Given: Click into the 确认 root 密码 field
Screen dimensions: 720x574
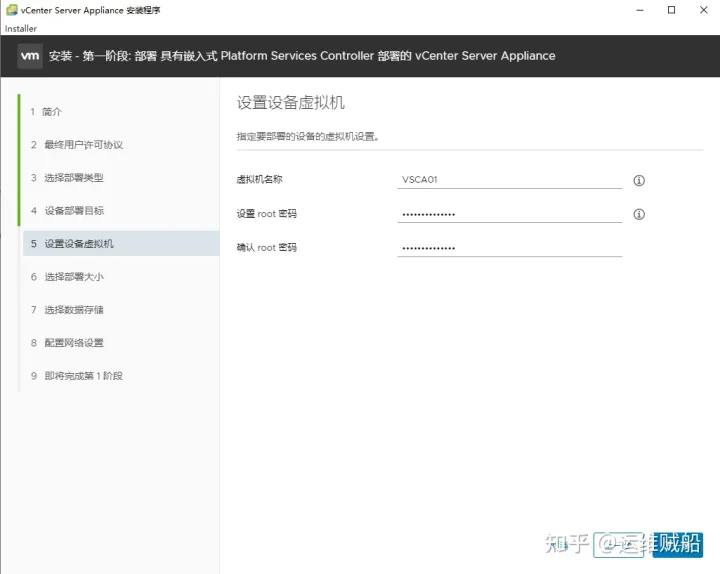Looking at the screenshot, I should tap(509, 248).
